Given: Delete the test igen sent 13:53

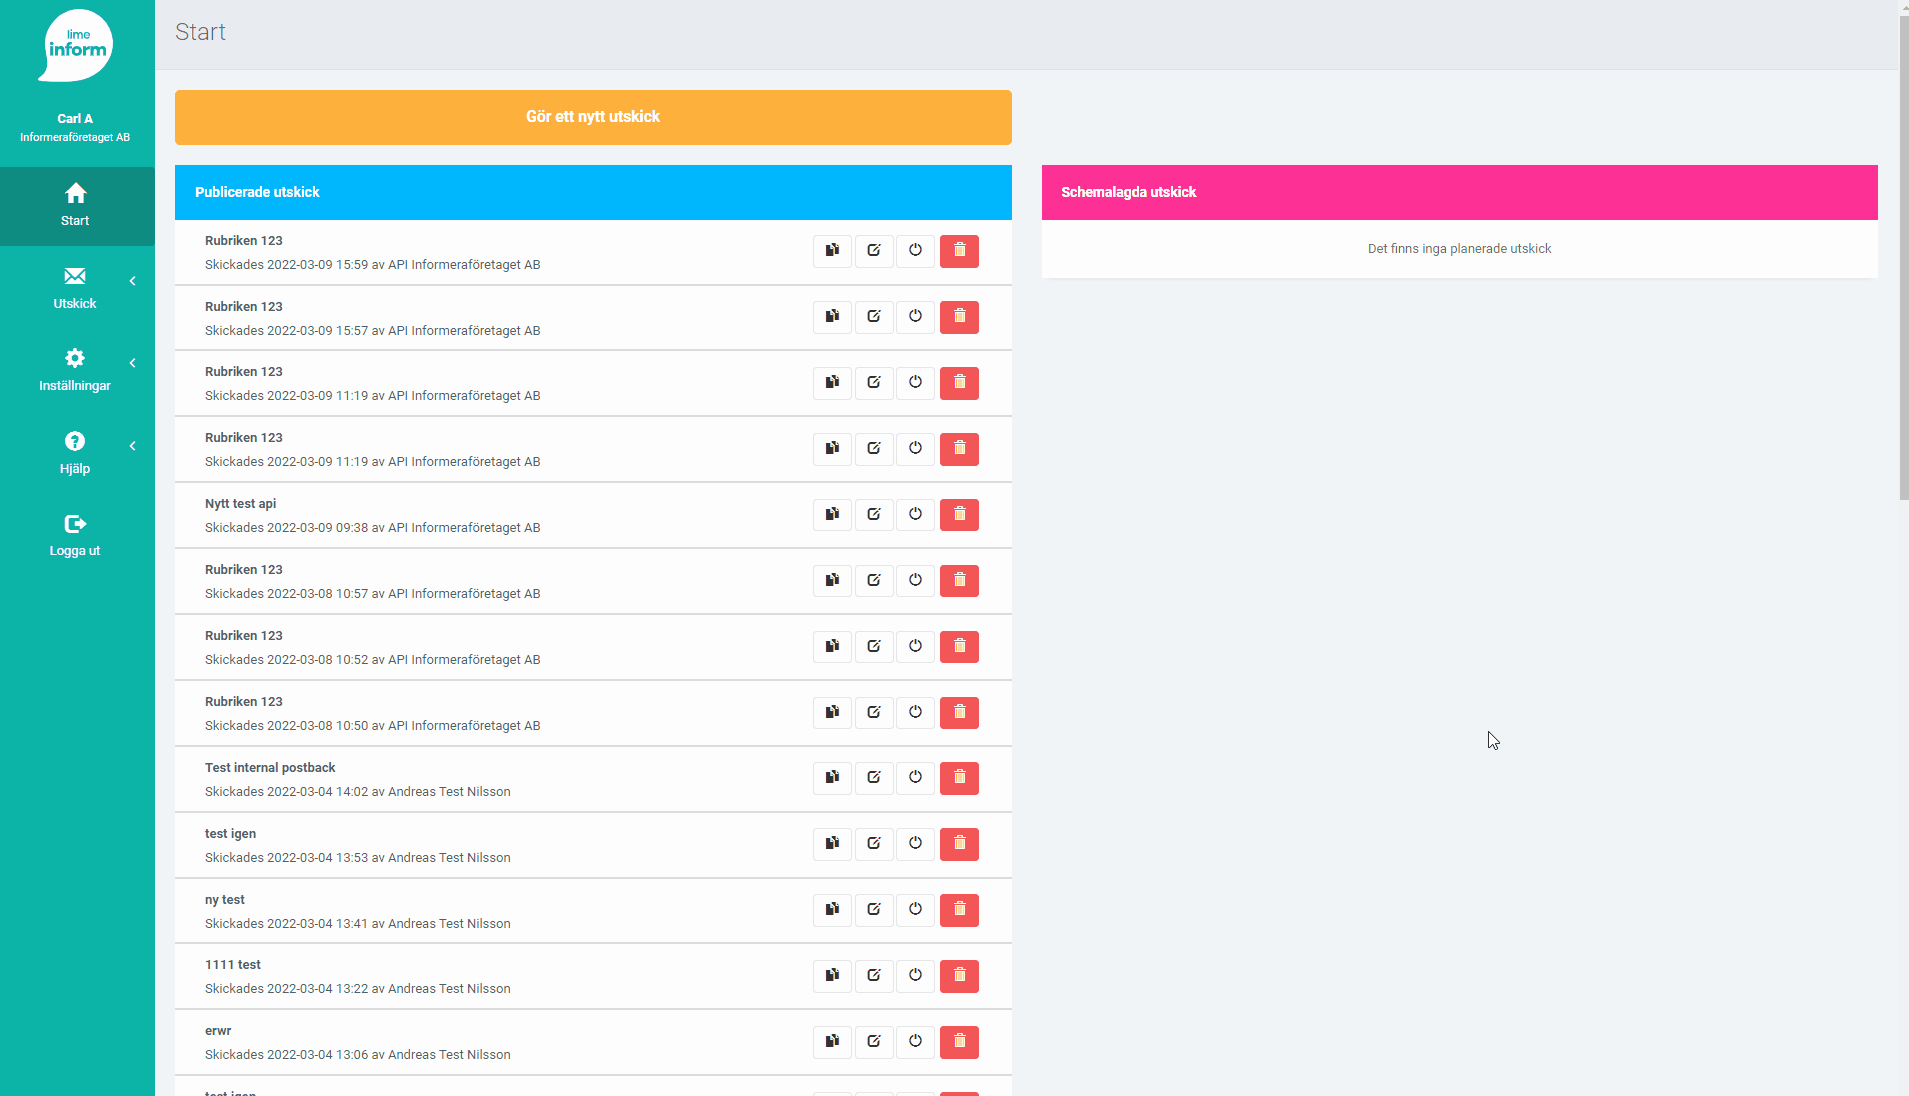Looking at the screenshot, I should [x=959, y=844].
